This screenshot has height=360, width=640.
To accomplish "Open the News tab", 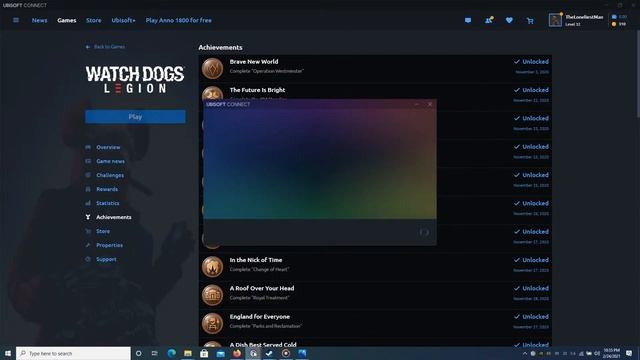I will pyautogui.click(x=40, y=20).
